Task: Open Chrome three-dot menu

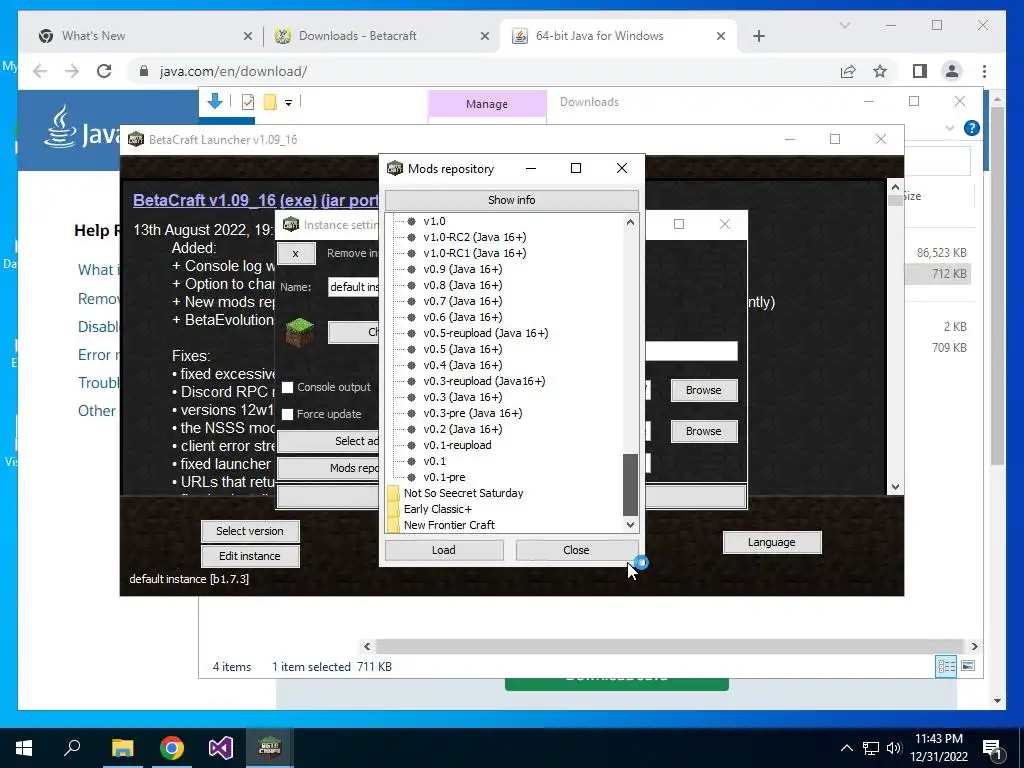Action: point(984,71)
